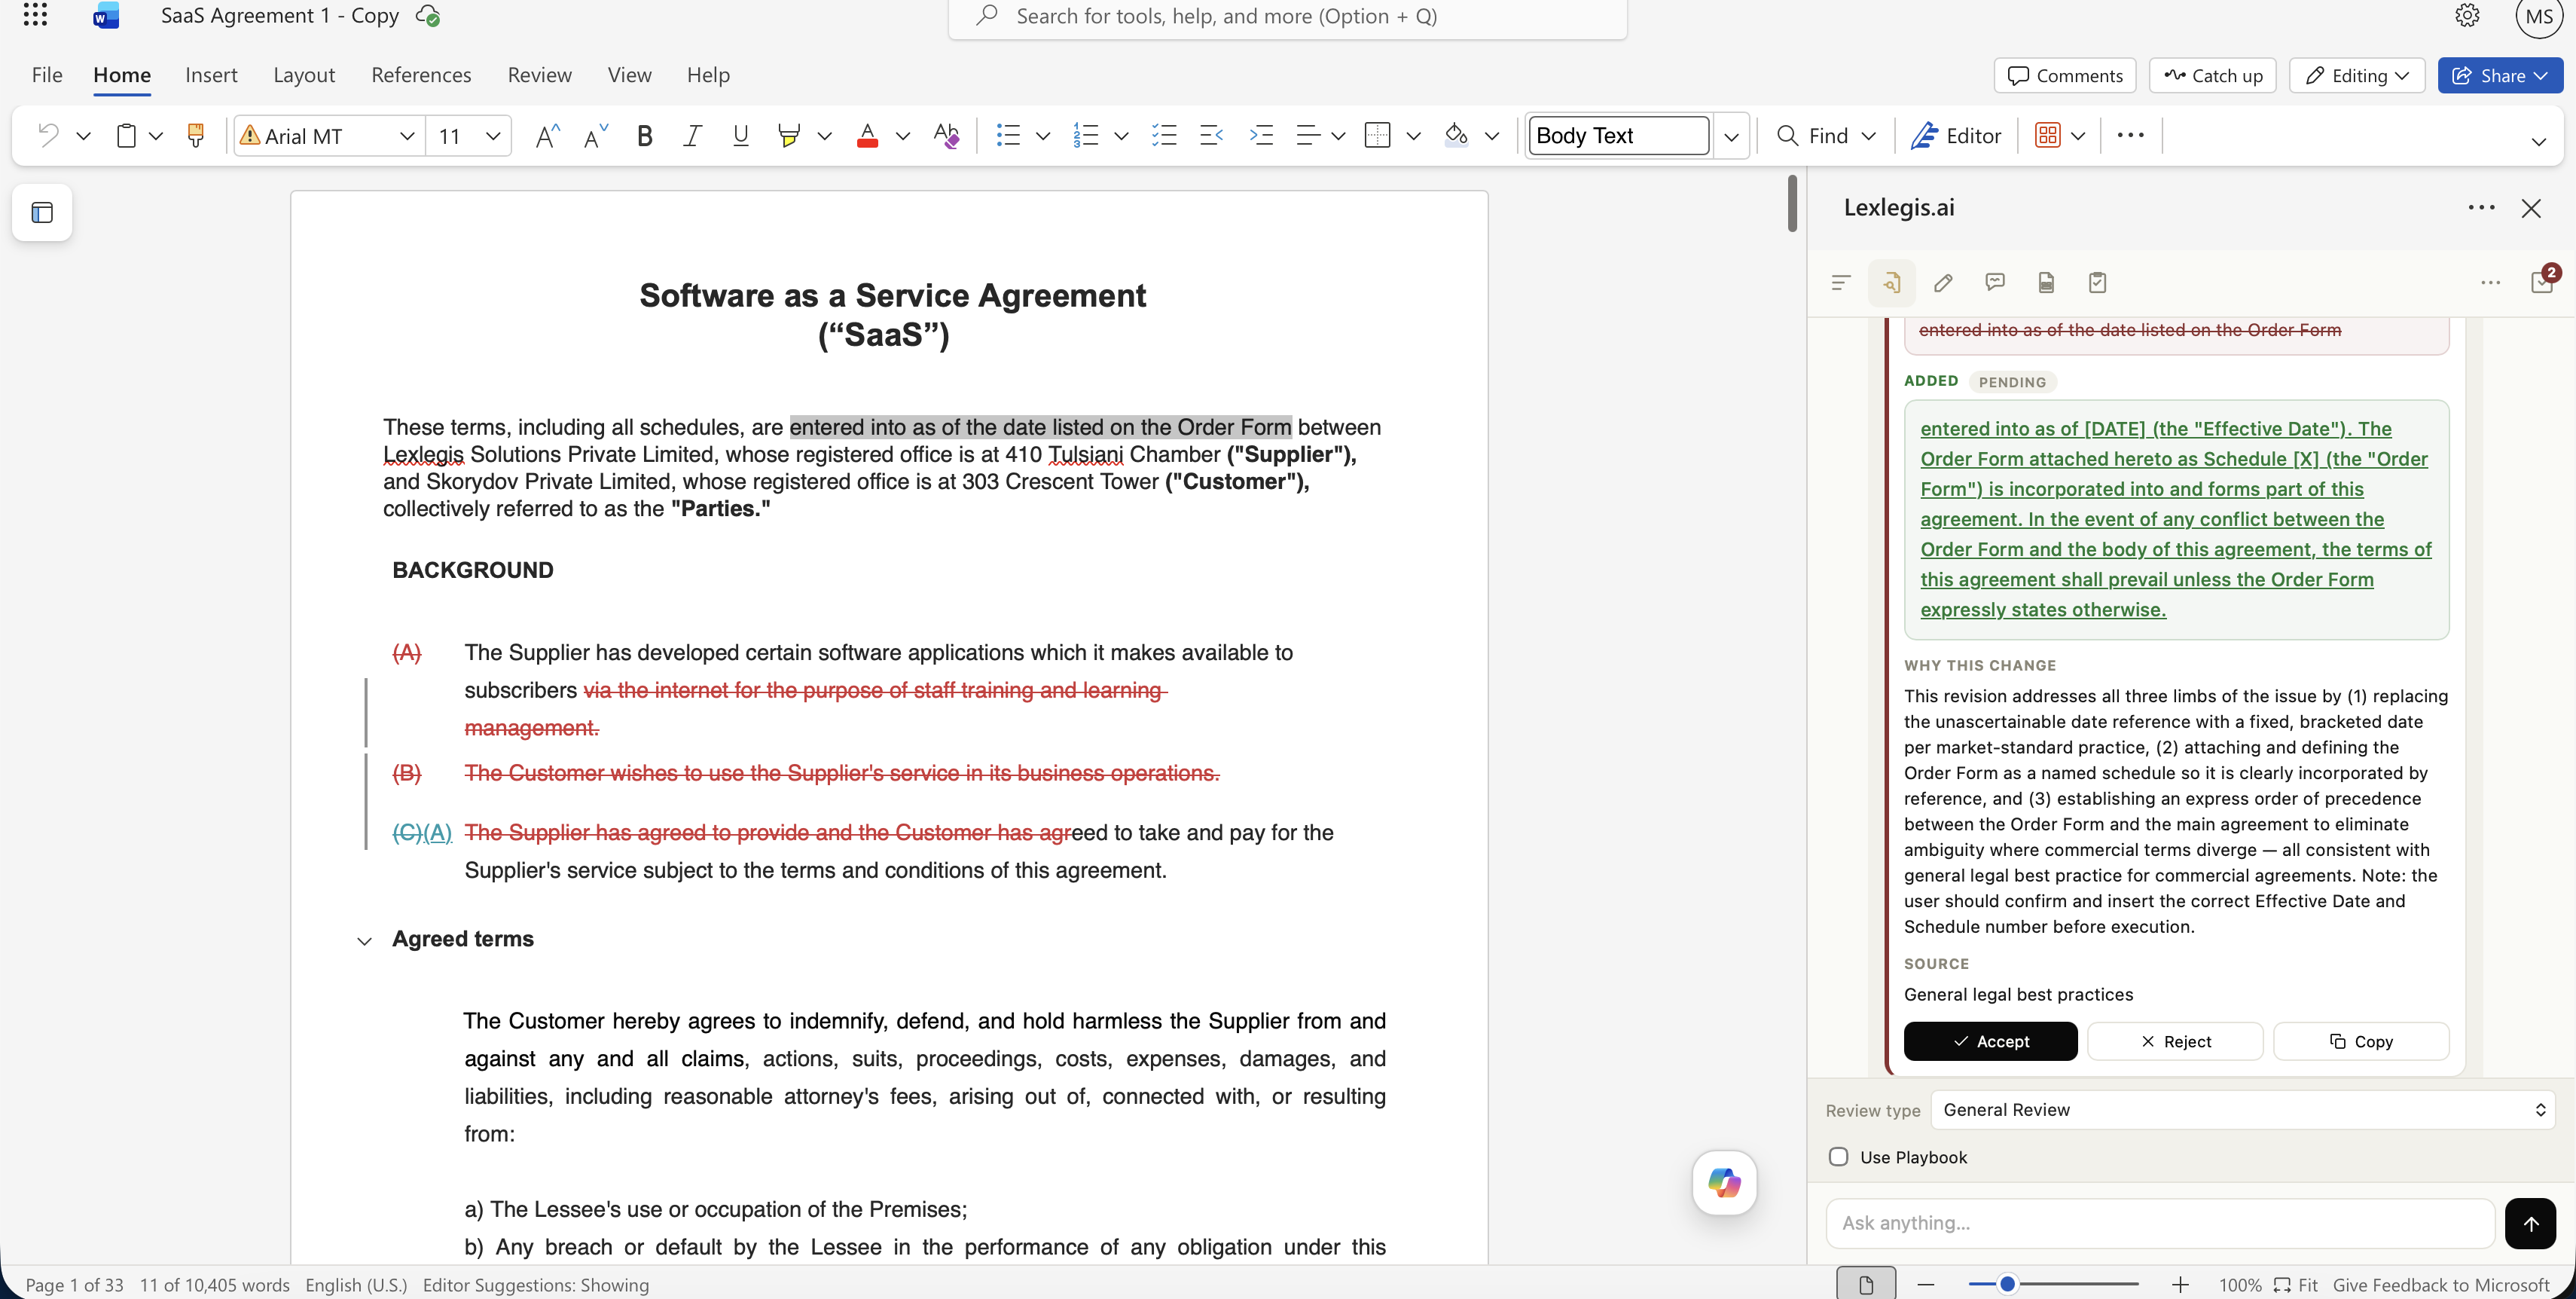Image resolution: width=2576 pixels, height=1299 pixels.
Task: Accept the pending change
Action: (x=1990, y=1041)
